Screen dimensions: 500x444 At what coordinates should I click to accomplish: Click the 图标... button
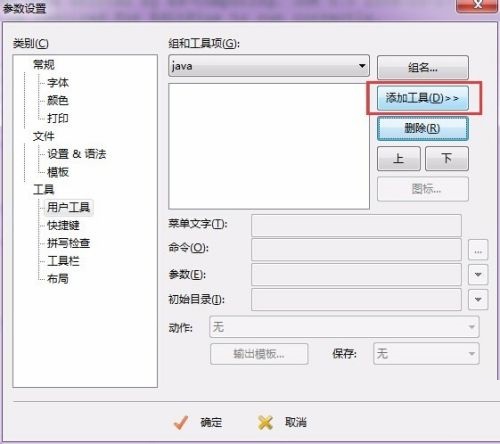pyautogui.click(x=423, y=189)
